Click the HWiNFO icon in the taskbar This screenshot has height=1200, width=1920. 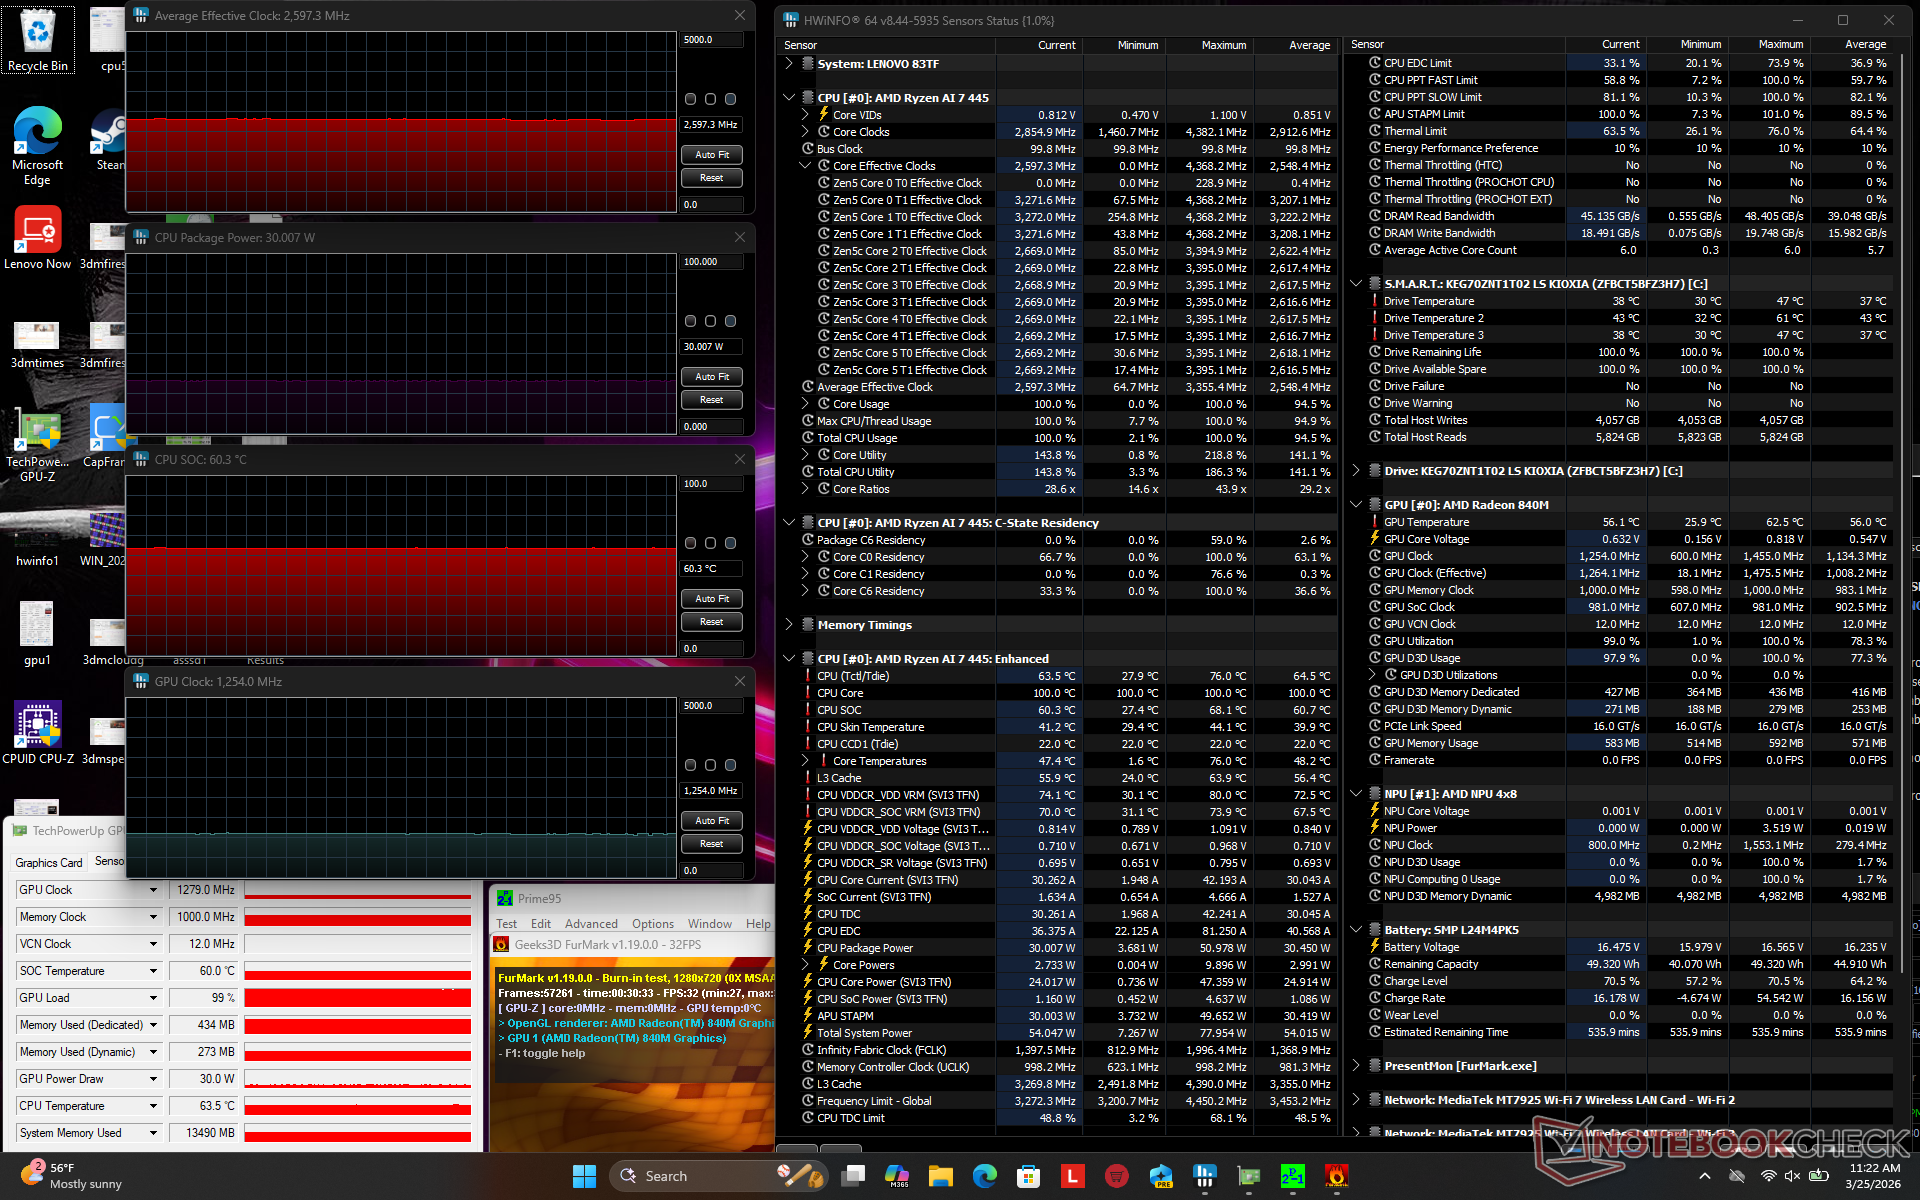point(1204,1176)
